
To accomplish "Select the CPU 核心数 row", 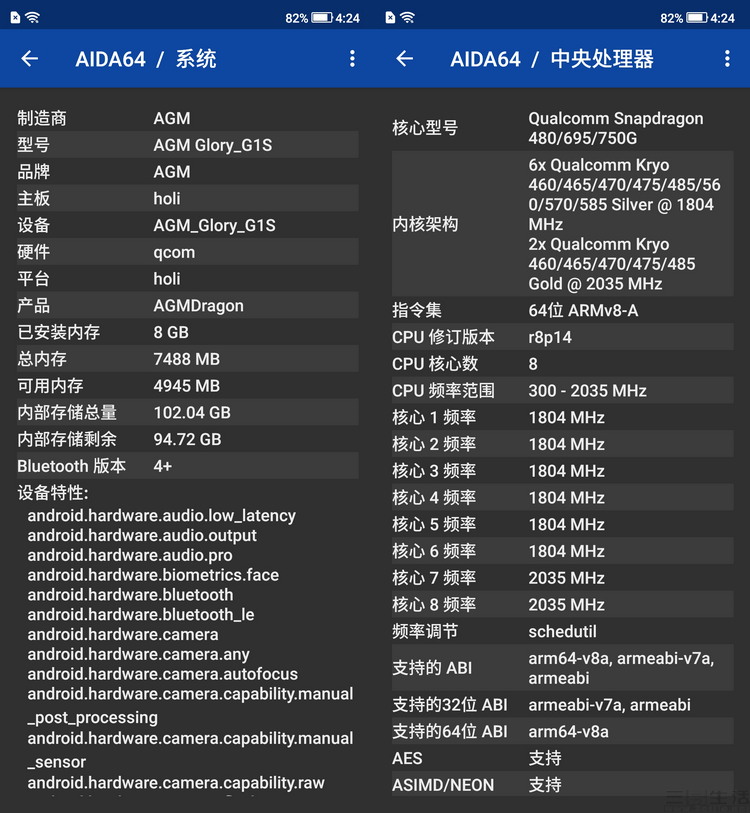I will (x=563, y=364).
